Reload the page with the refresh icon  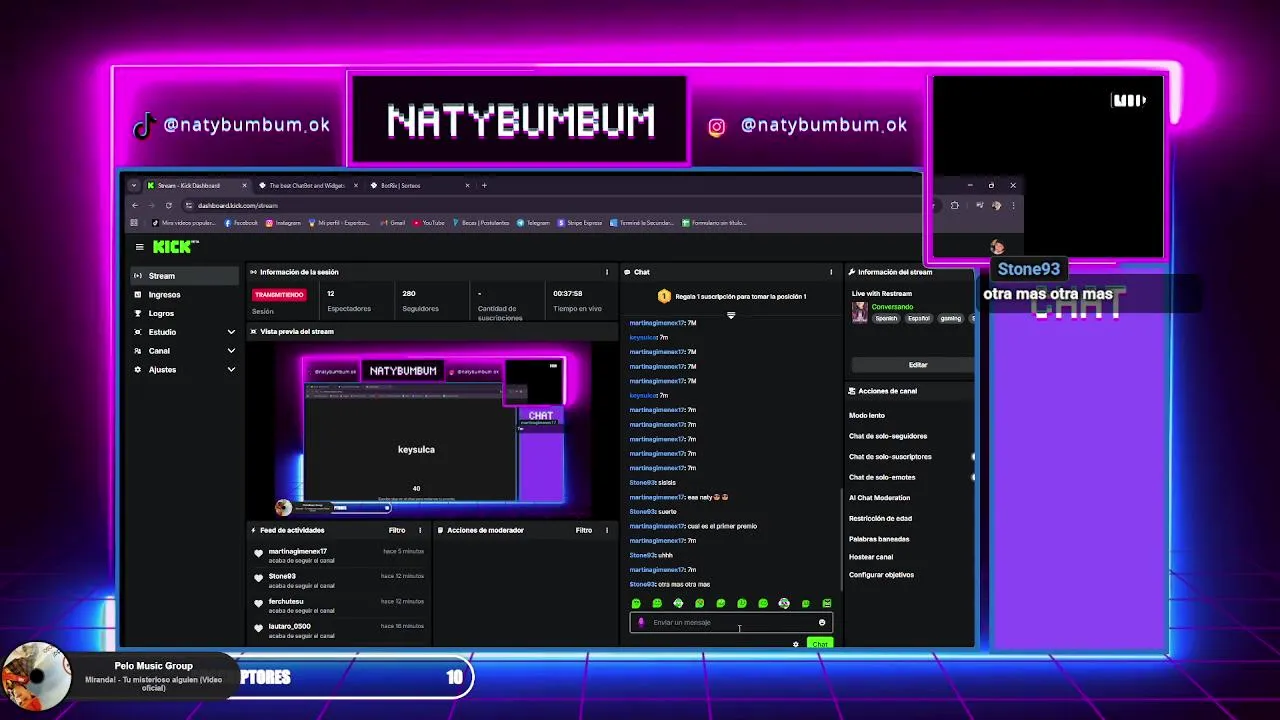(x=168, y=205)
